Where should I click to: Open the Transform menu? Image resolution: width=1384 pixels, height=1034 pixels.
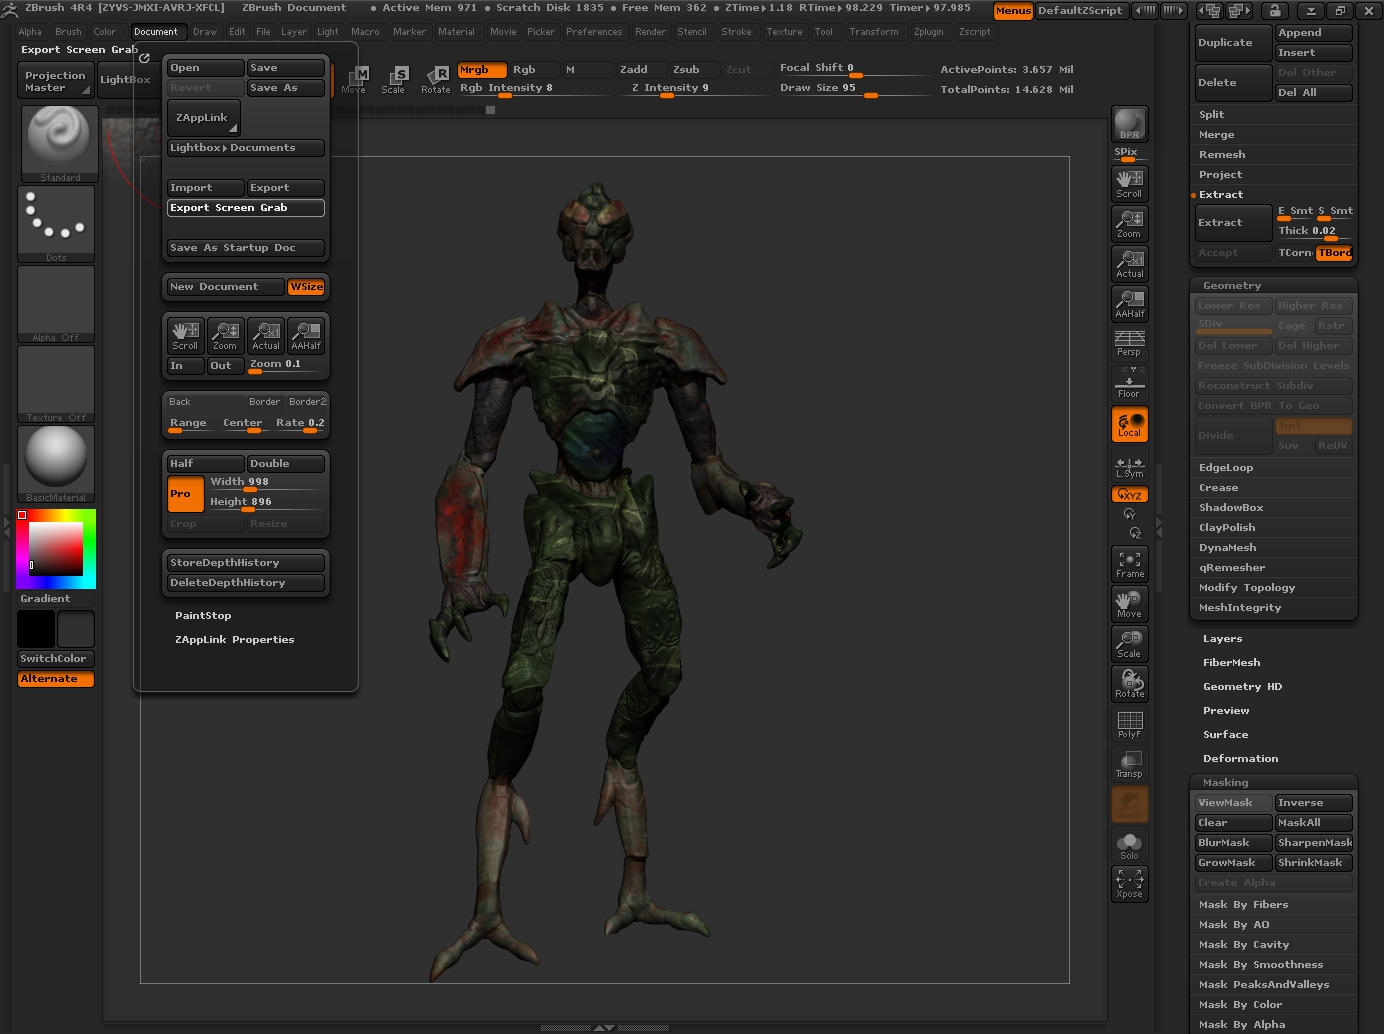click(874, 32)
